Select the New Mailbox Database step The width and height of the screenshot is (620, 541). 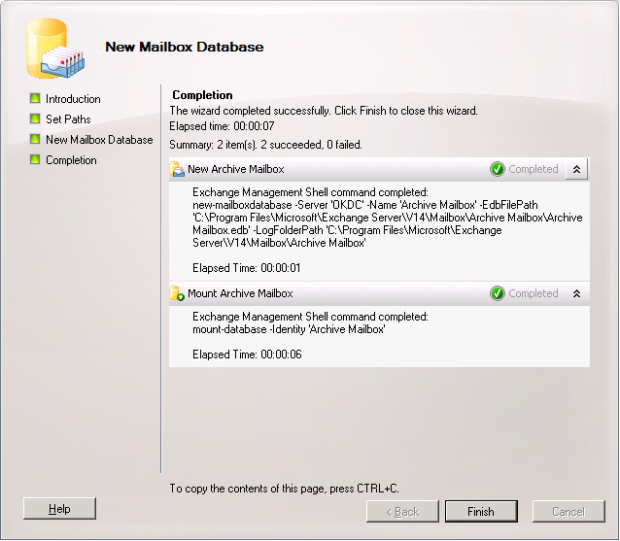[x=99, y=140]
